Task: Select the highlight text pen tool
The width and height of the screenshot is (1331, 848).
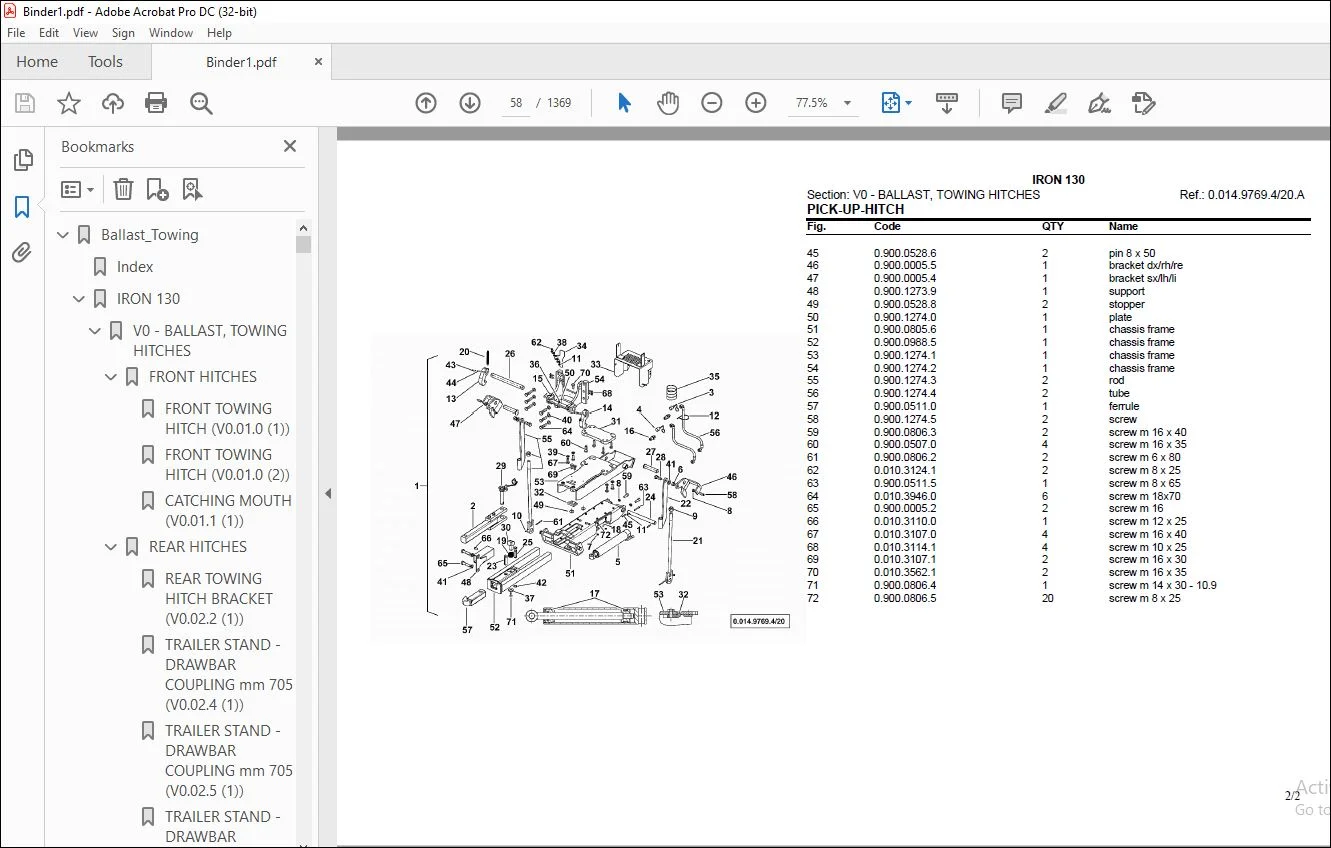Action: click(1055, 103)
